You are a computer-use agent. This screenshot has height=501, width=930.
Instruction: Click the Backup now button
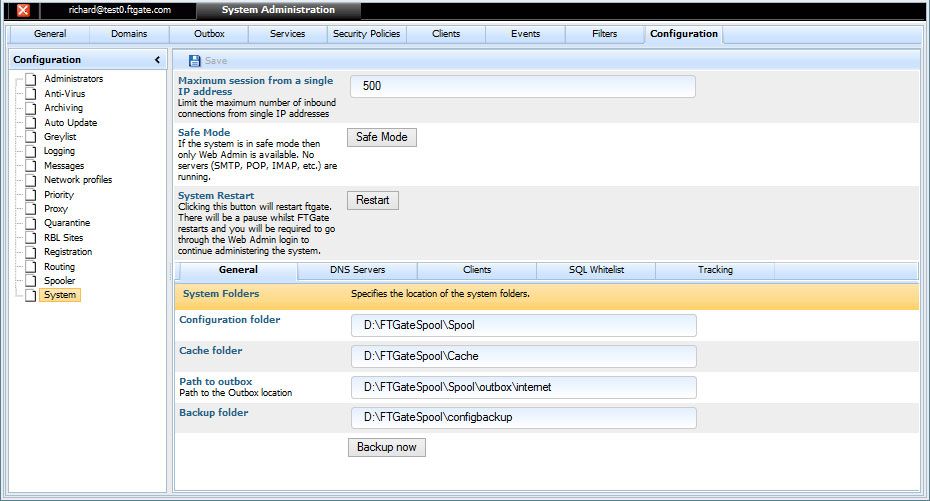(387, 447)
